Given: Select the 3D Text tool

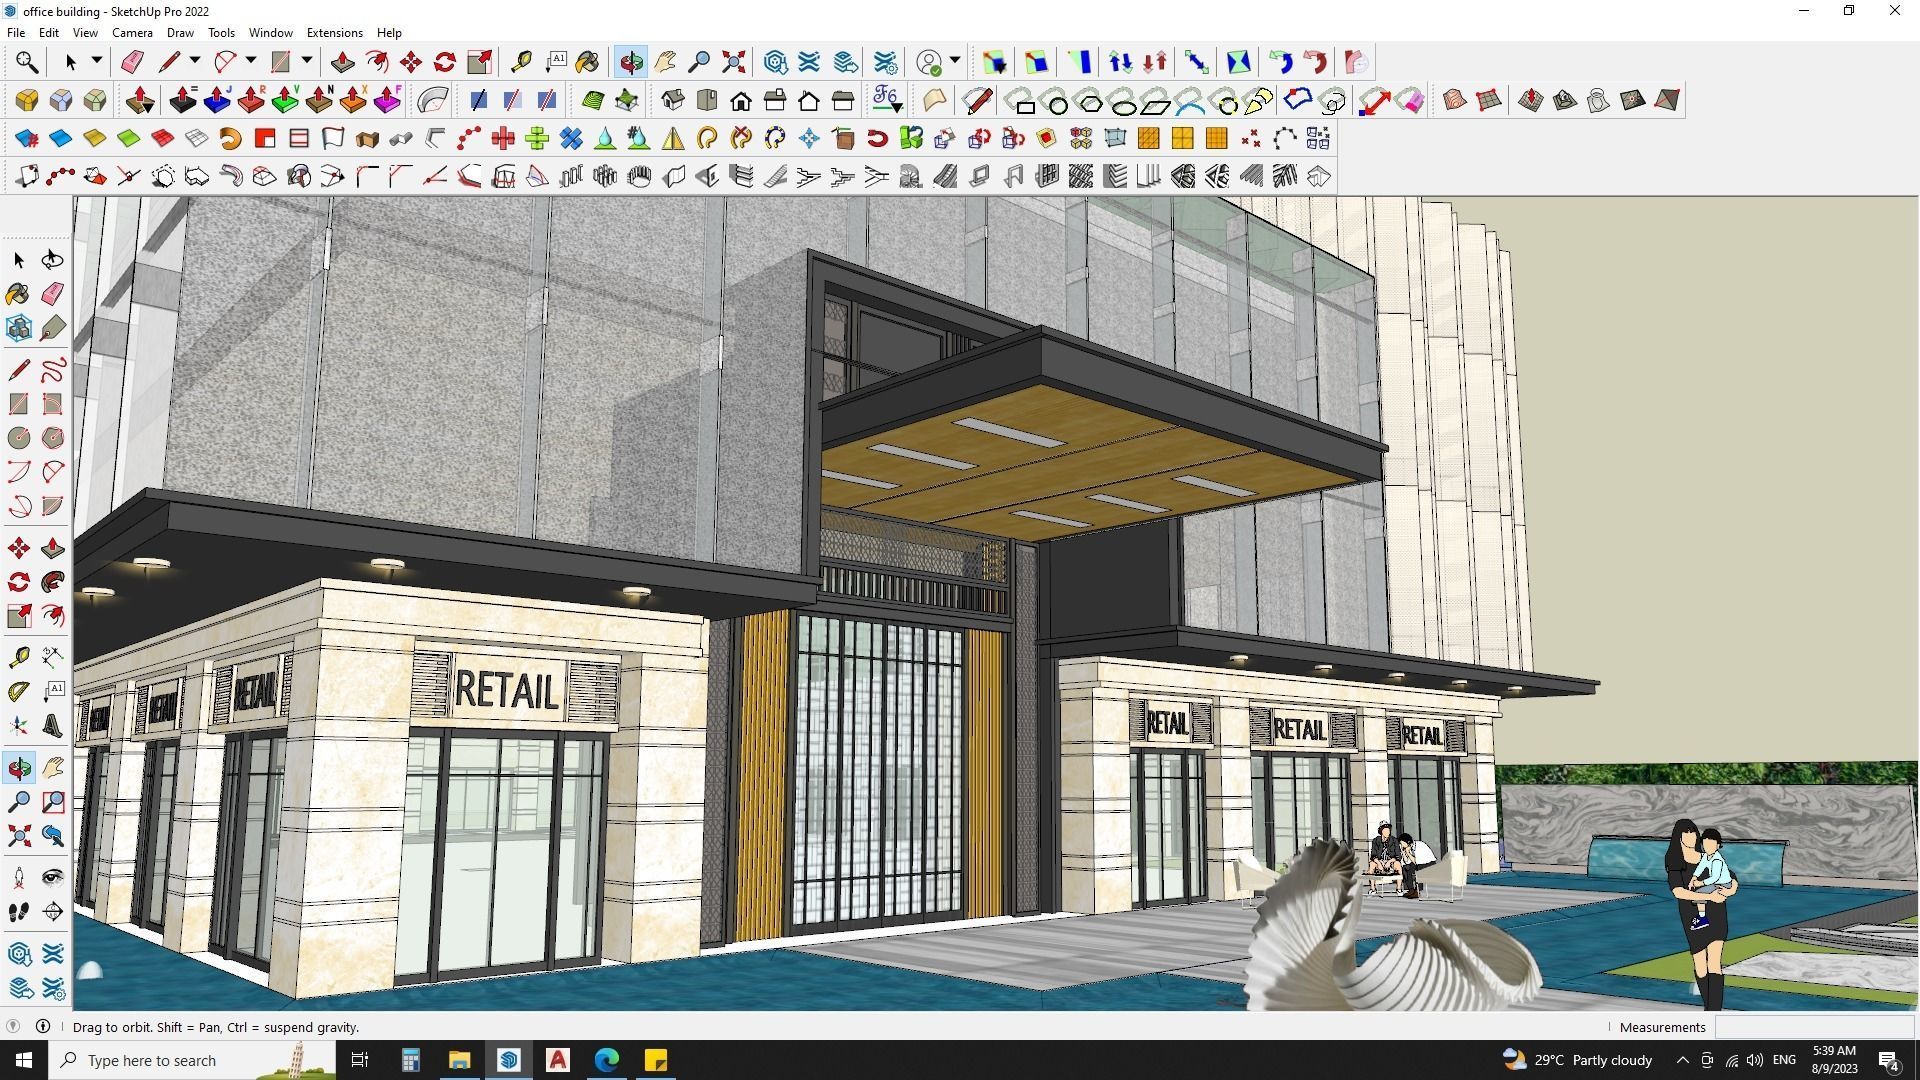Looking at the screenshot, I should tap(52, 726).
